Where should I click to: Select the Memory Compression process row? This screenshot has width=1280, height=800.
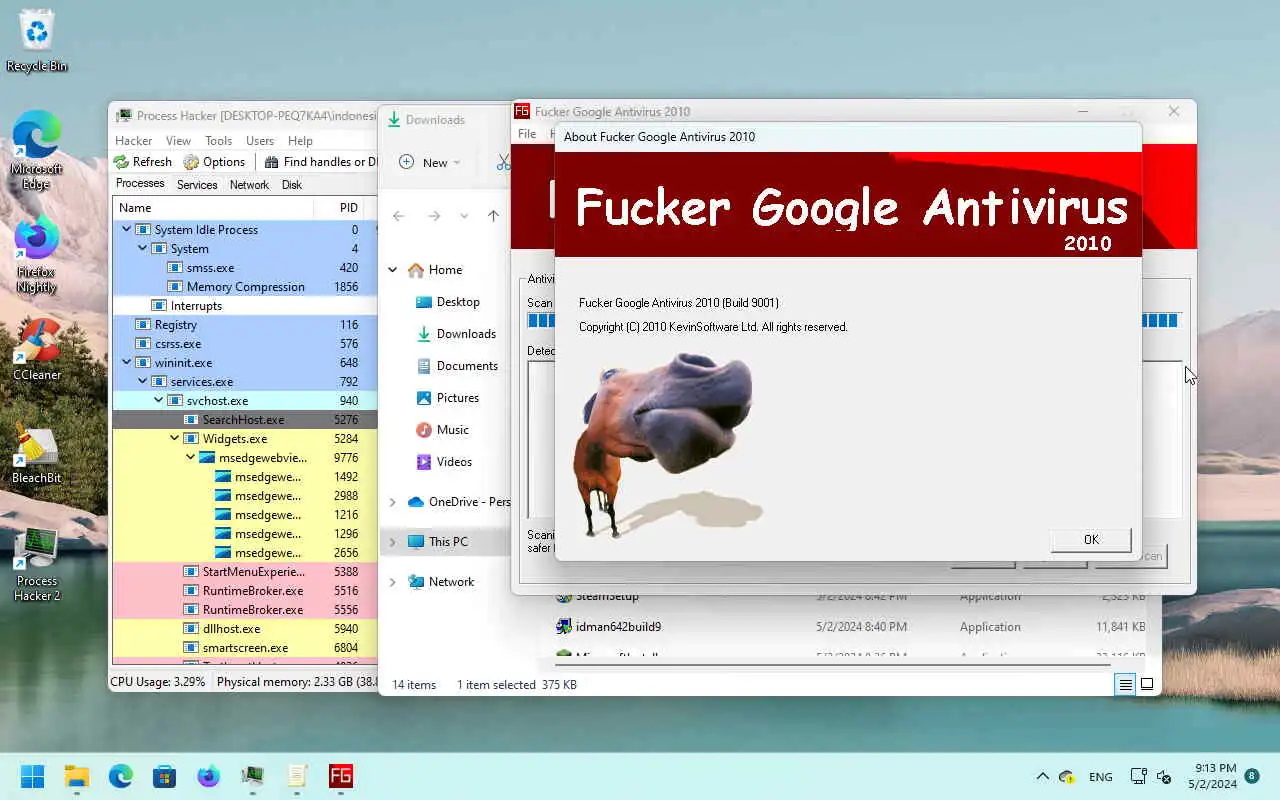[x=244, y=287]
